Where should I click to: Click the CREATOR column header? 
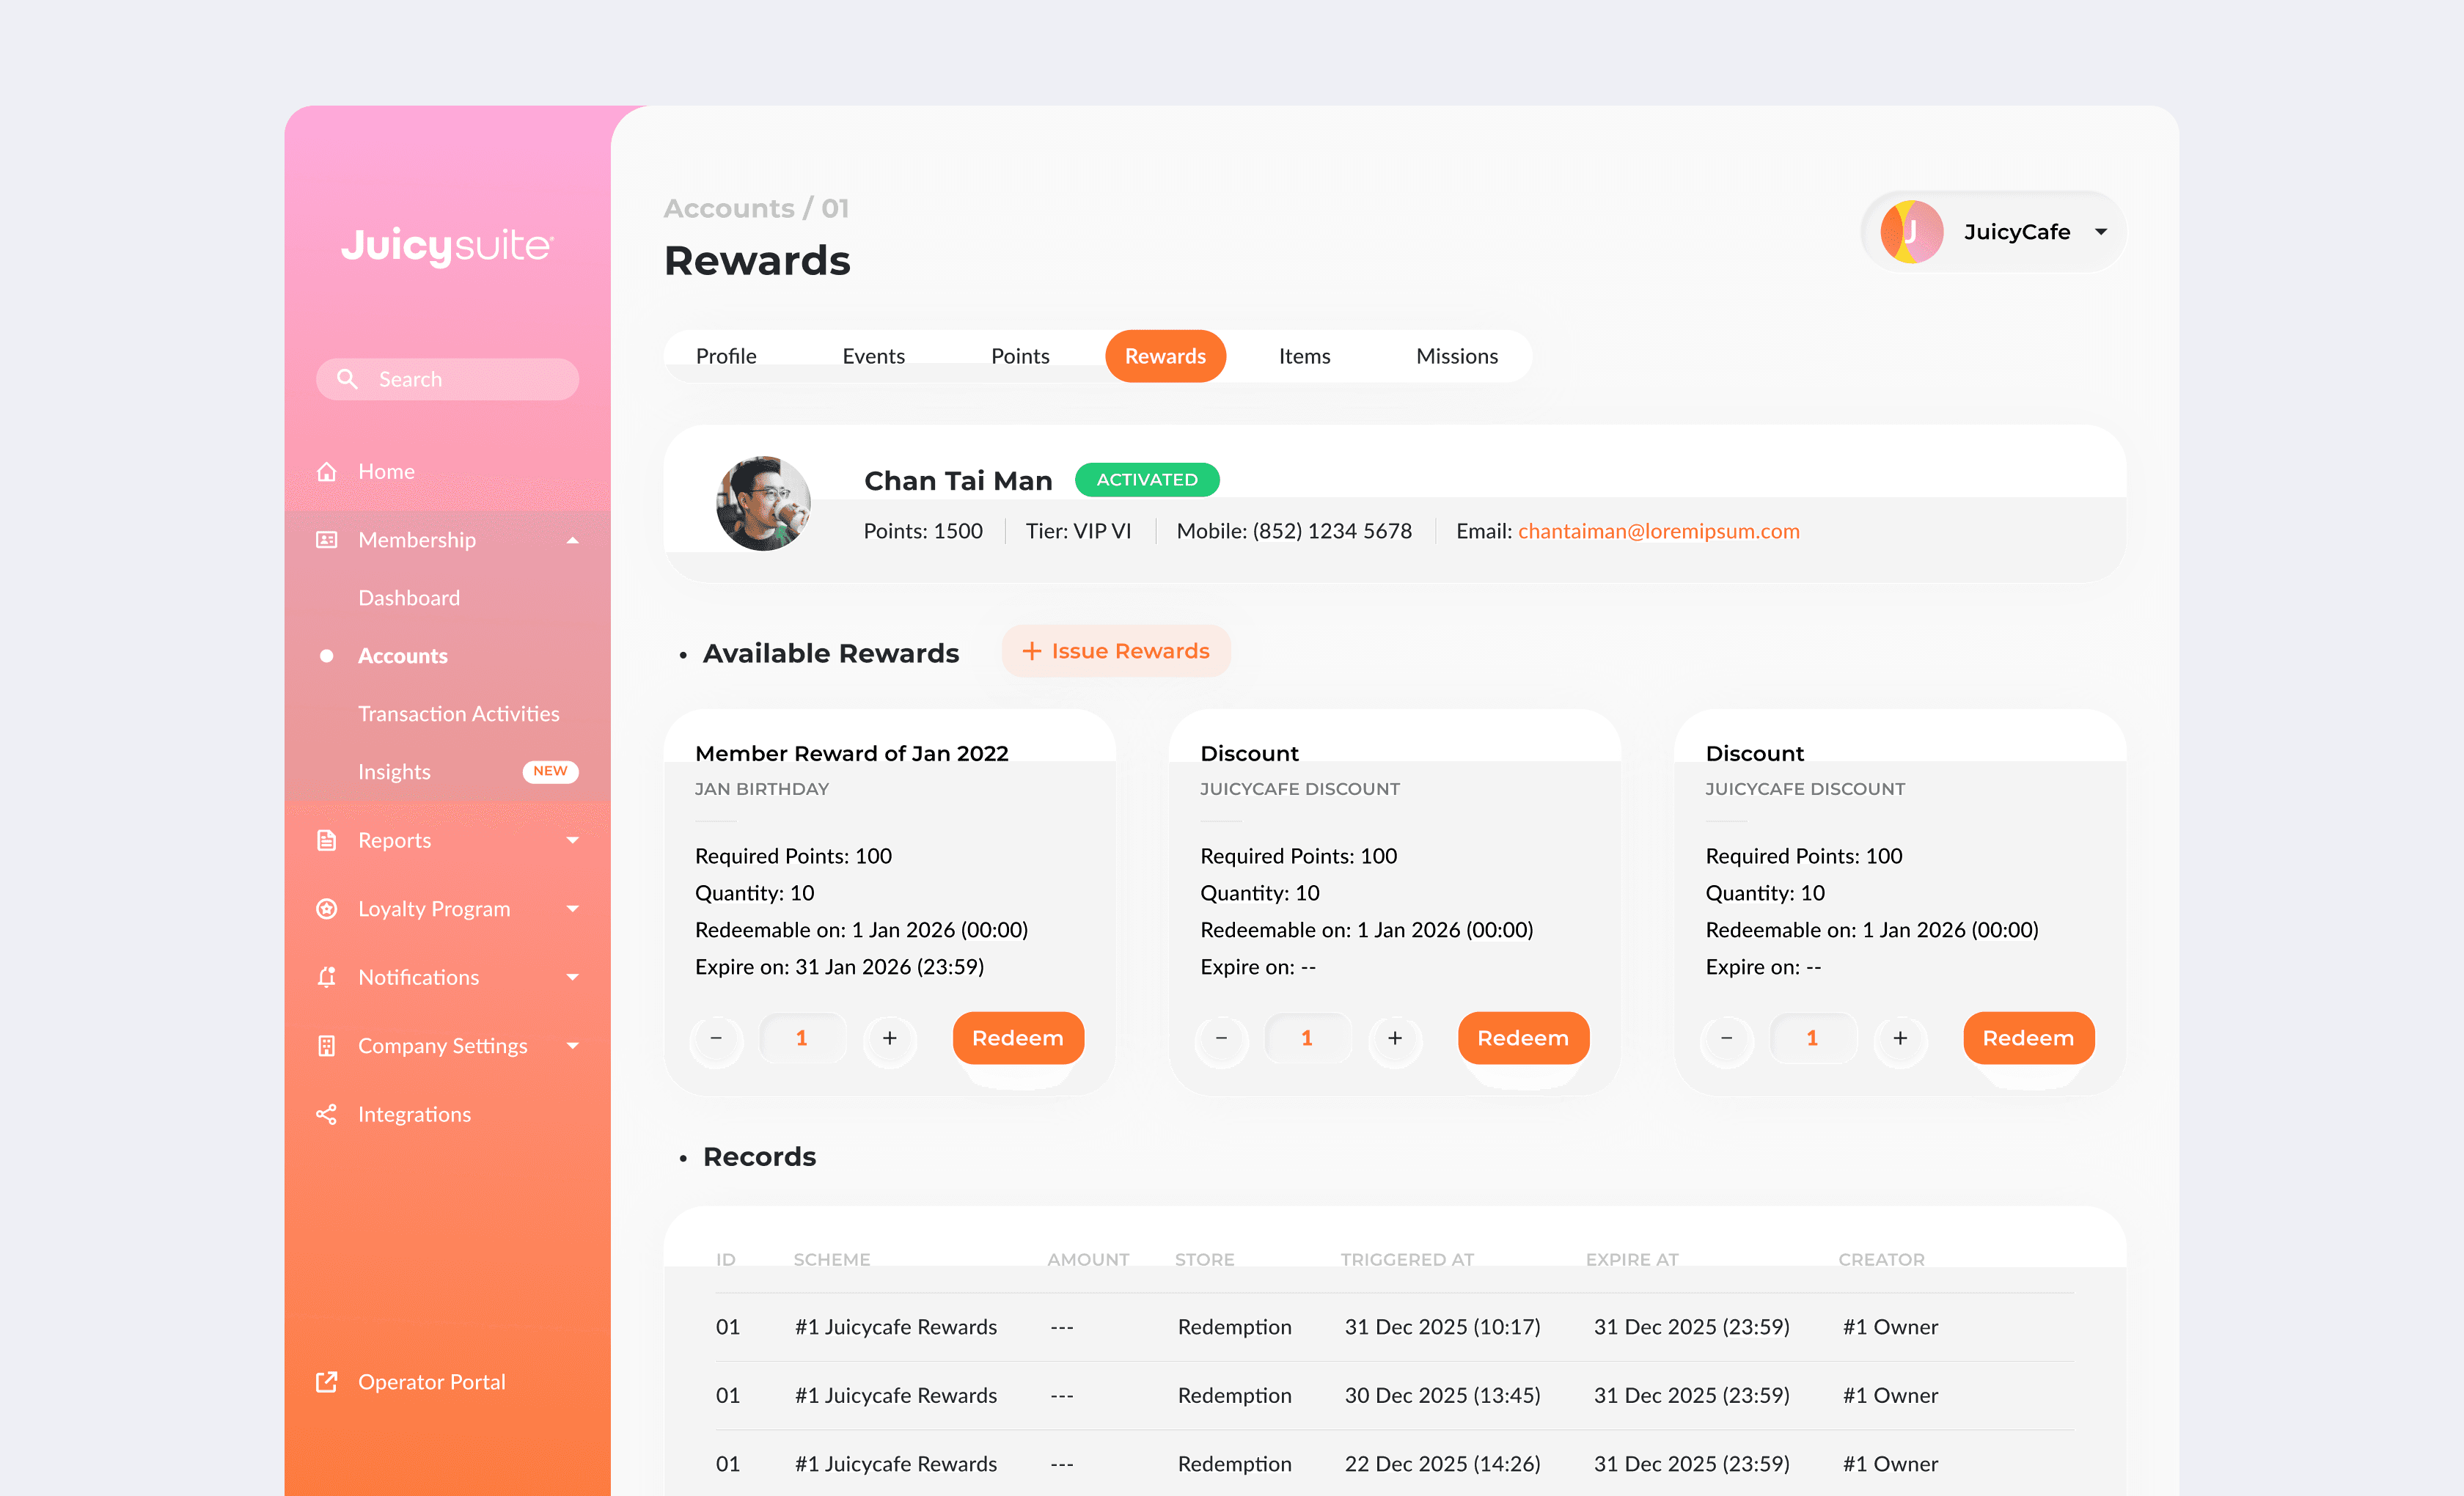pos(1881,1260)
